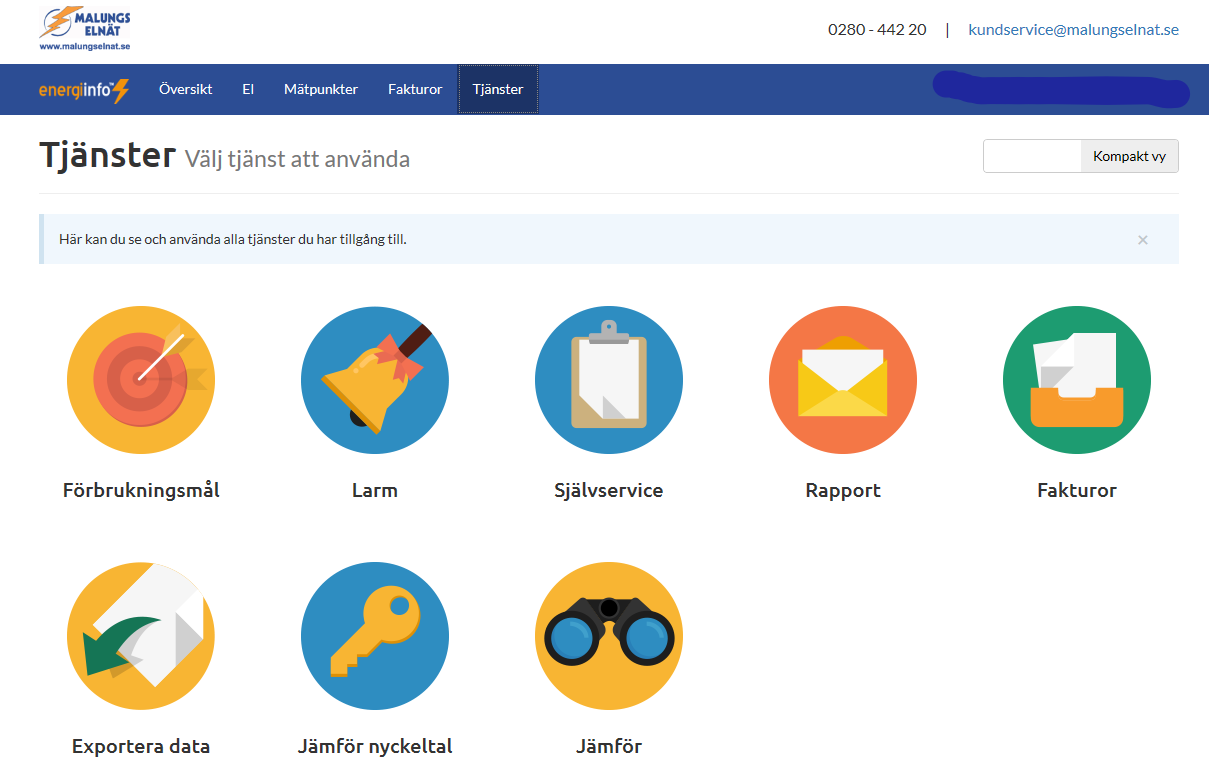
Task: Select the Jämför nyckeltal key icon
Action: [x=375, y=636]
